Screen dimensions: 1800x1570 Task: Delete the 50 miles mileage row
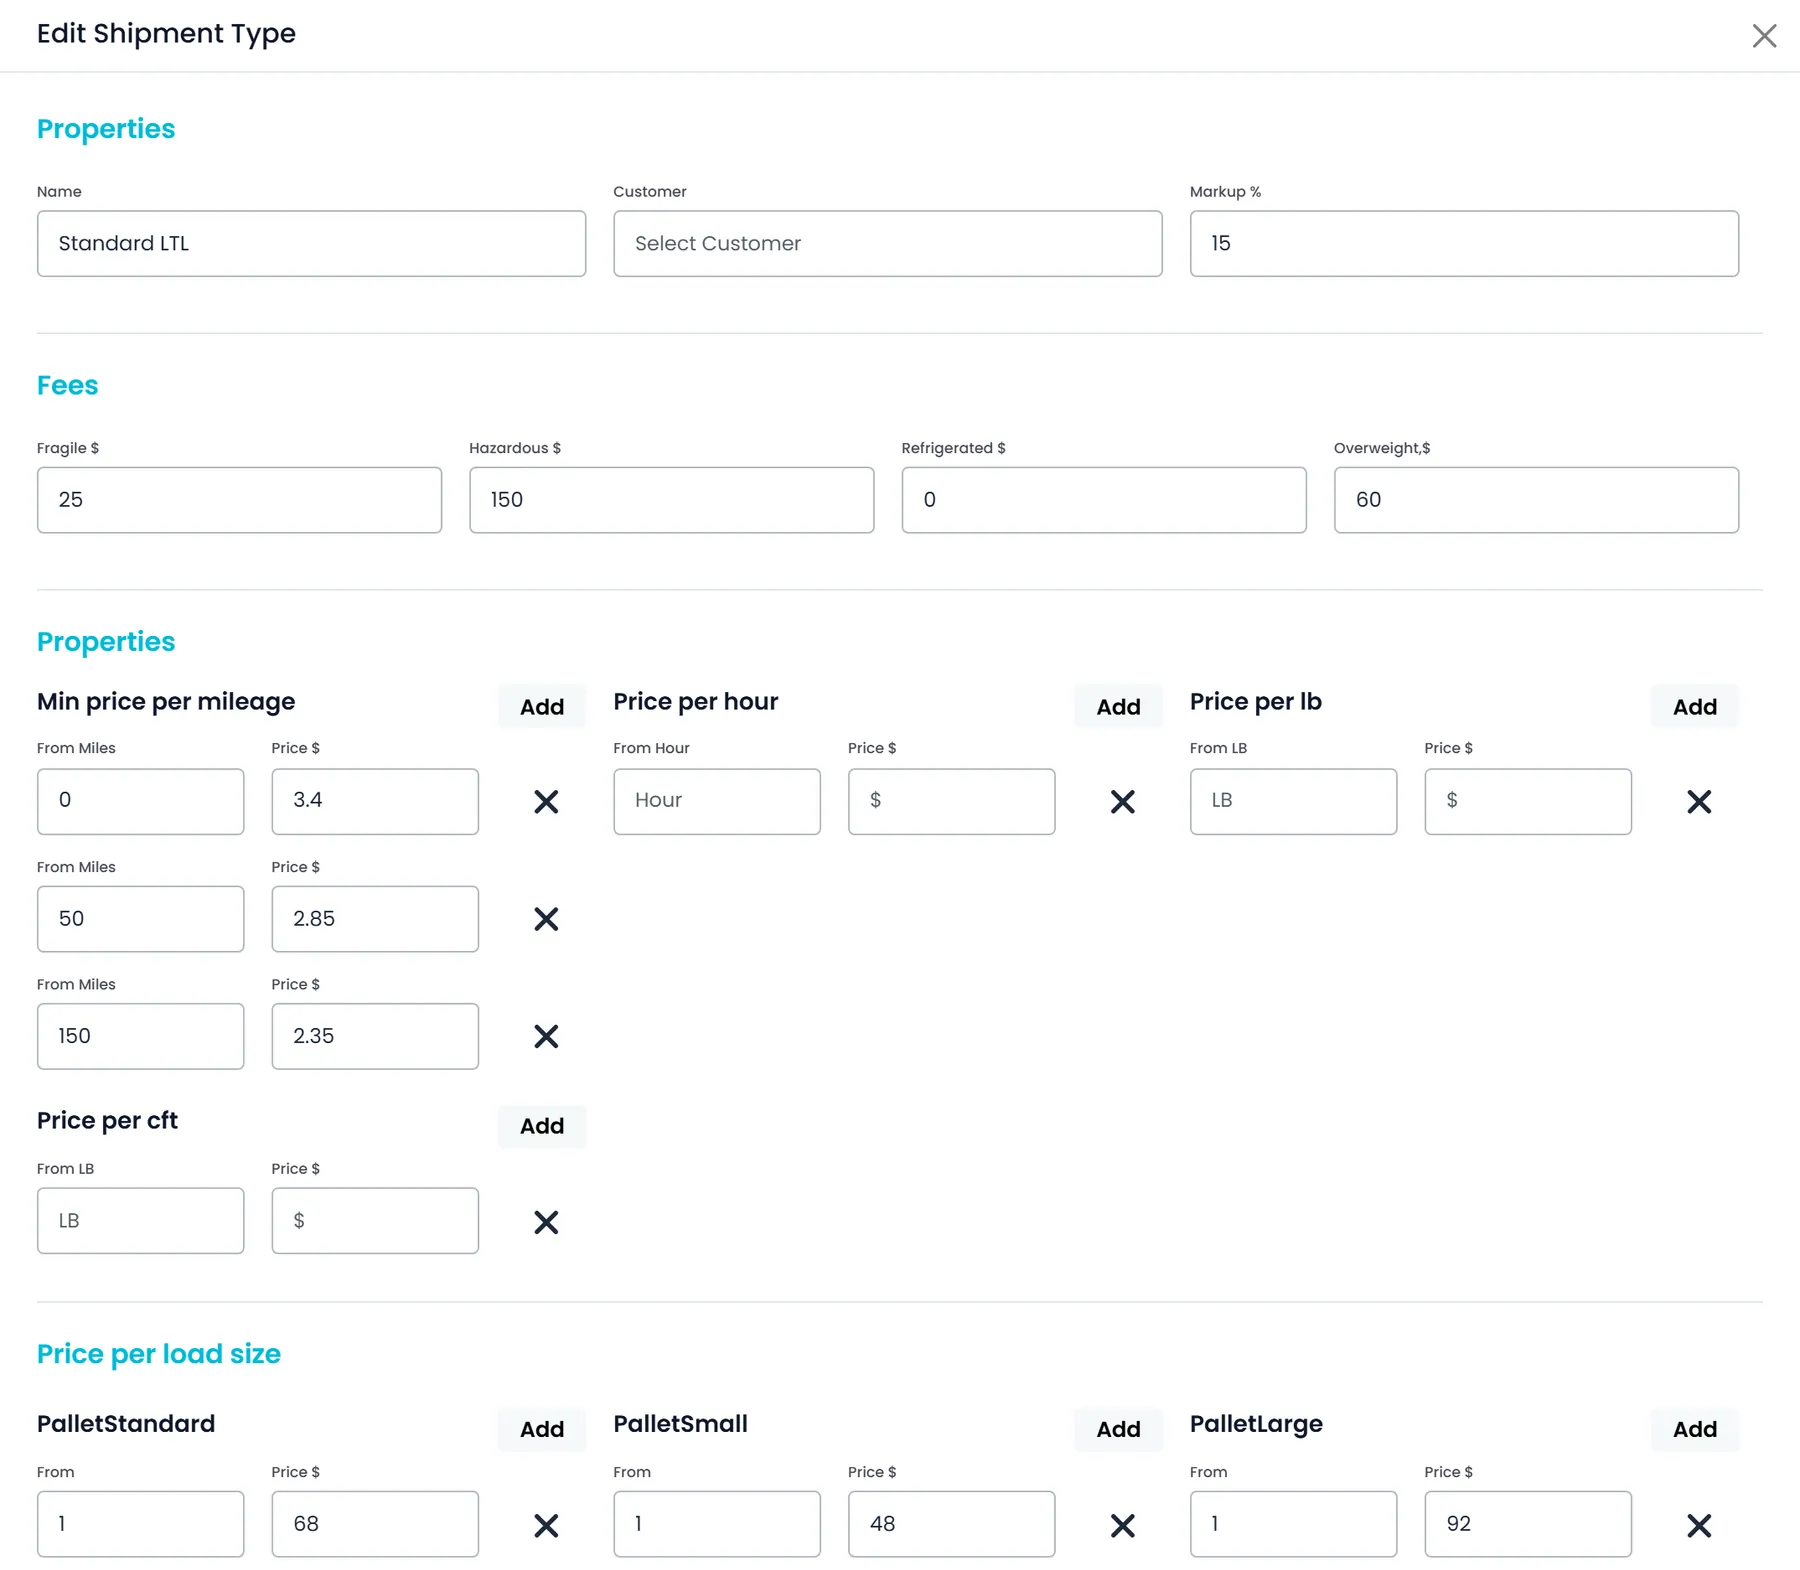pyautogui.click(x=546, y=919)
